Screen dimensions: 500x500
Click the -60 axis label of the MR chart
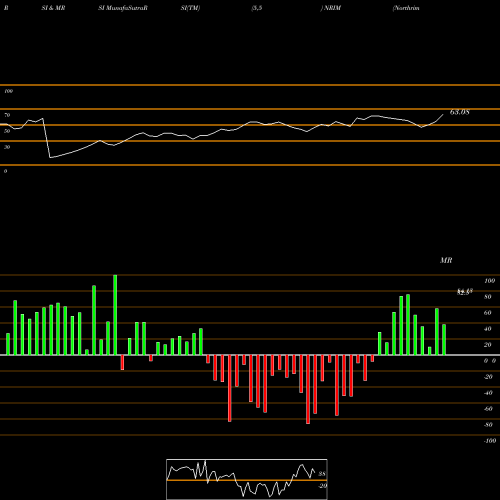click(x=488, y=409)
